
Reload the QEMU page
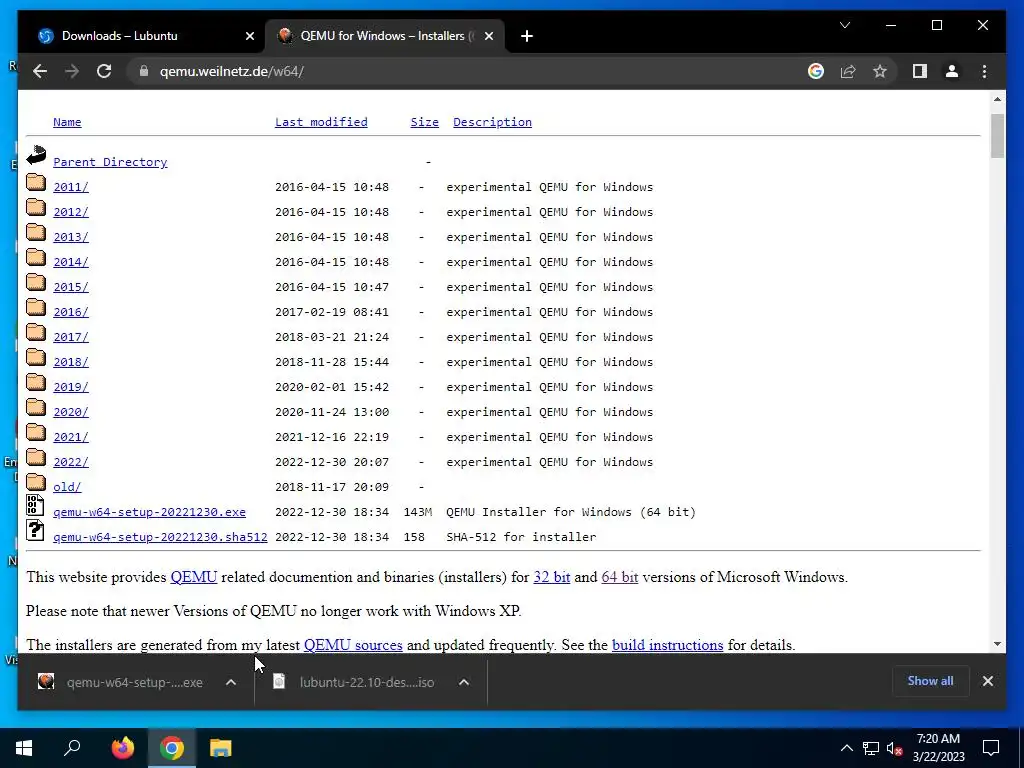click(104, 71)
